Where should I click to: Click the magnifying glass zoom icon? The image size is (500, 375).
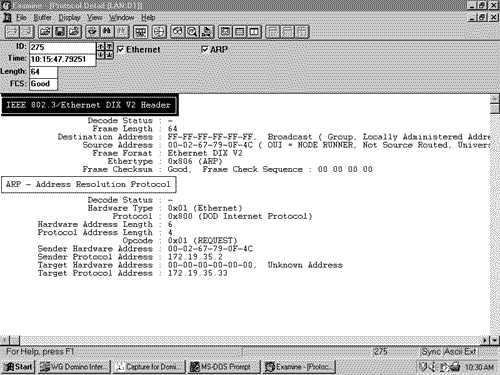click(192, 32)
